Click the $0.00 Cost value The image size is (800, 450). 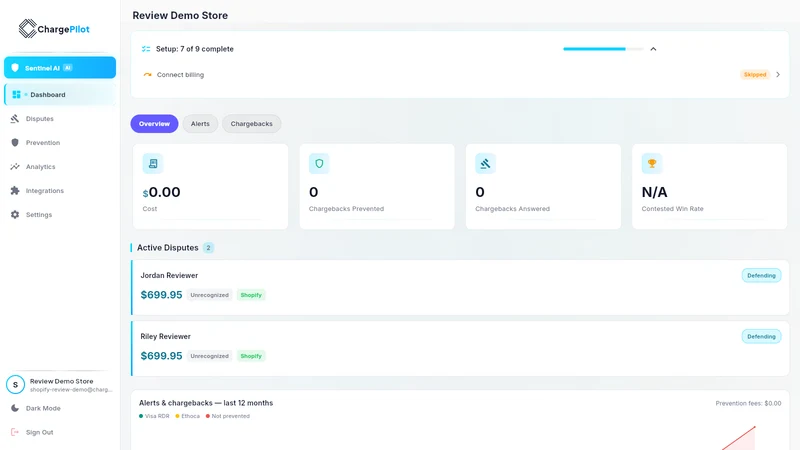pos(161,192)
